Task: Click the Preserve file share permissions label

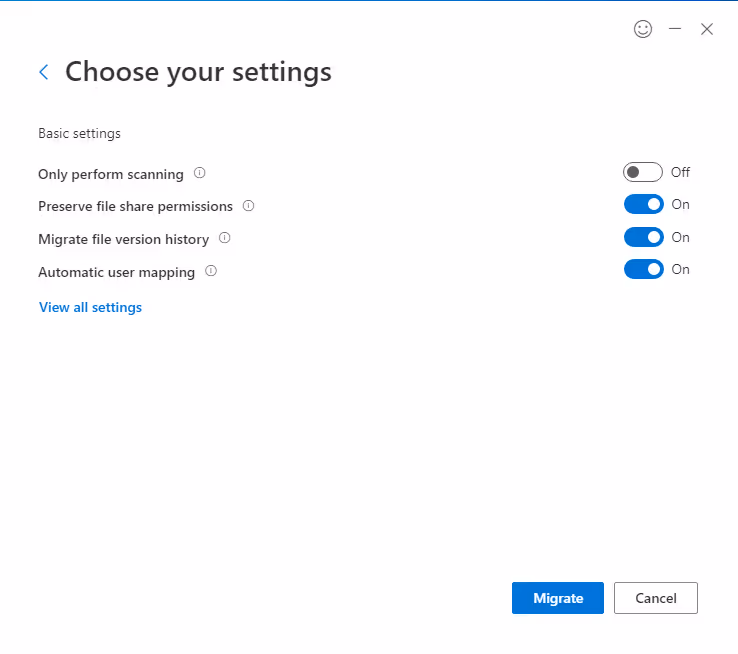Action: coord(136,207)
